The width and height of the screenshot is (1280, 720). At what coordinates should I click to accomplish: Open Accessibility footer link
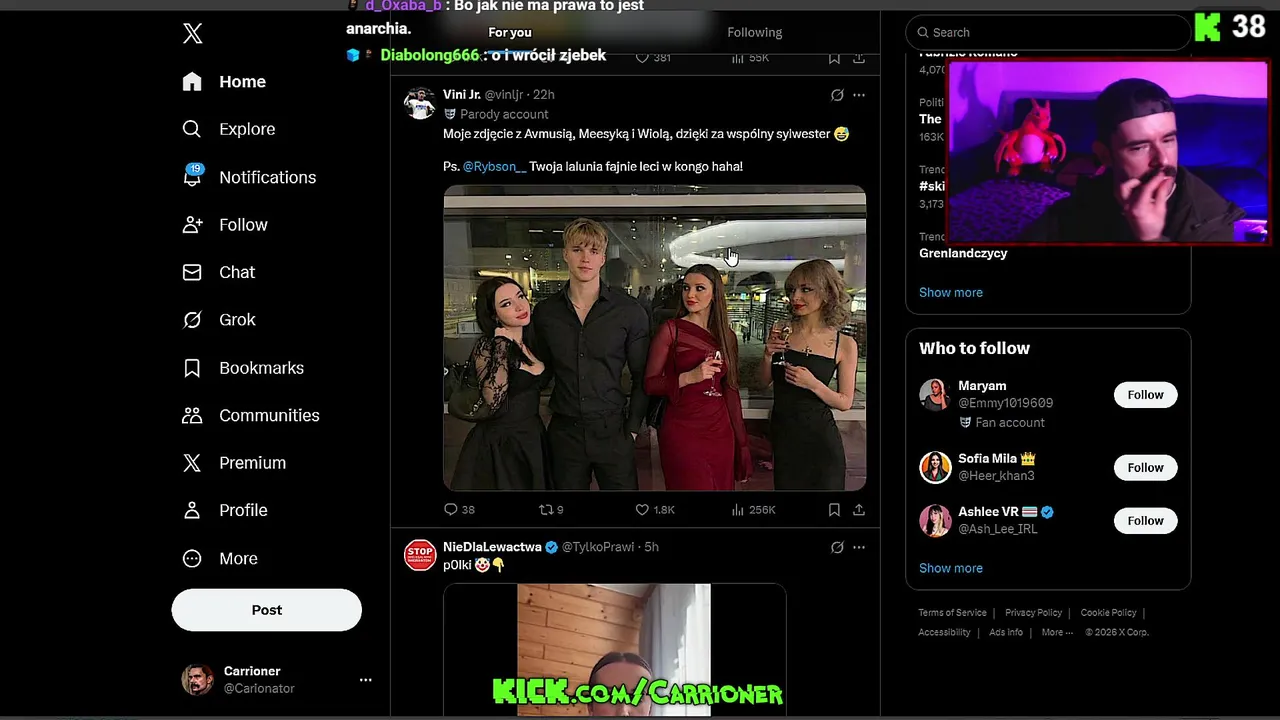(x=944, y=632)
